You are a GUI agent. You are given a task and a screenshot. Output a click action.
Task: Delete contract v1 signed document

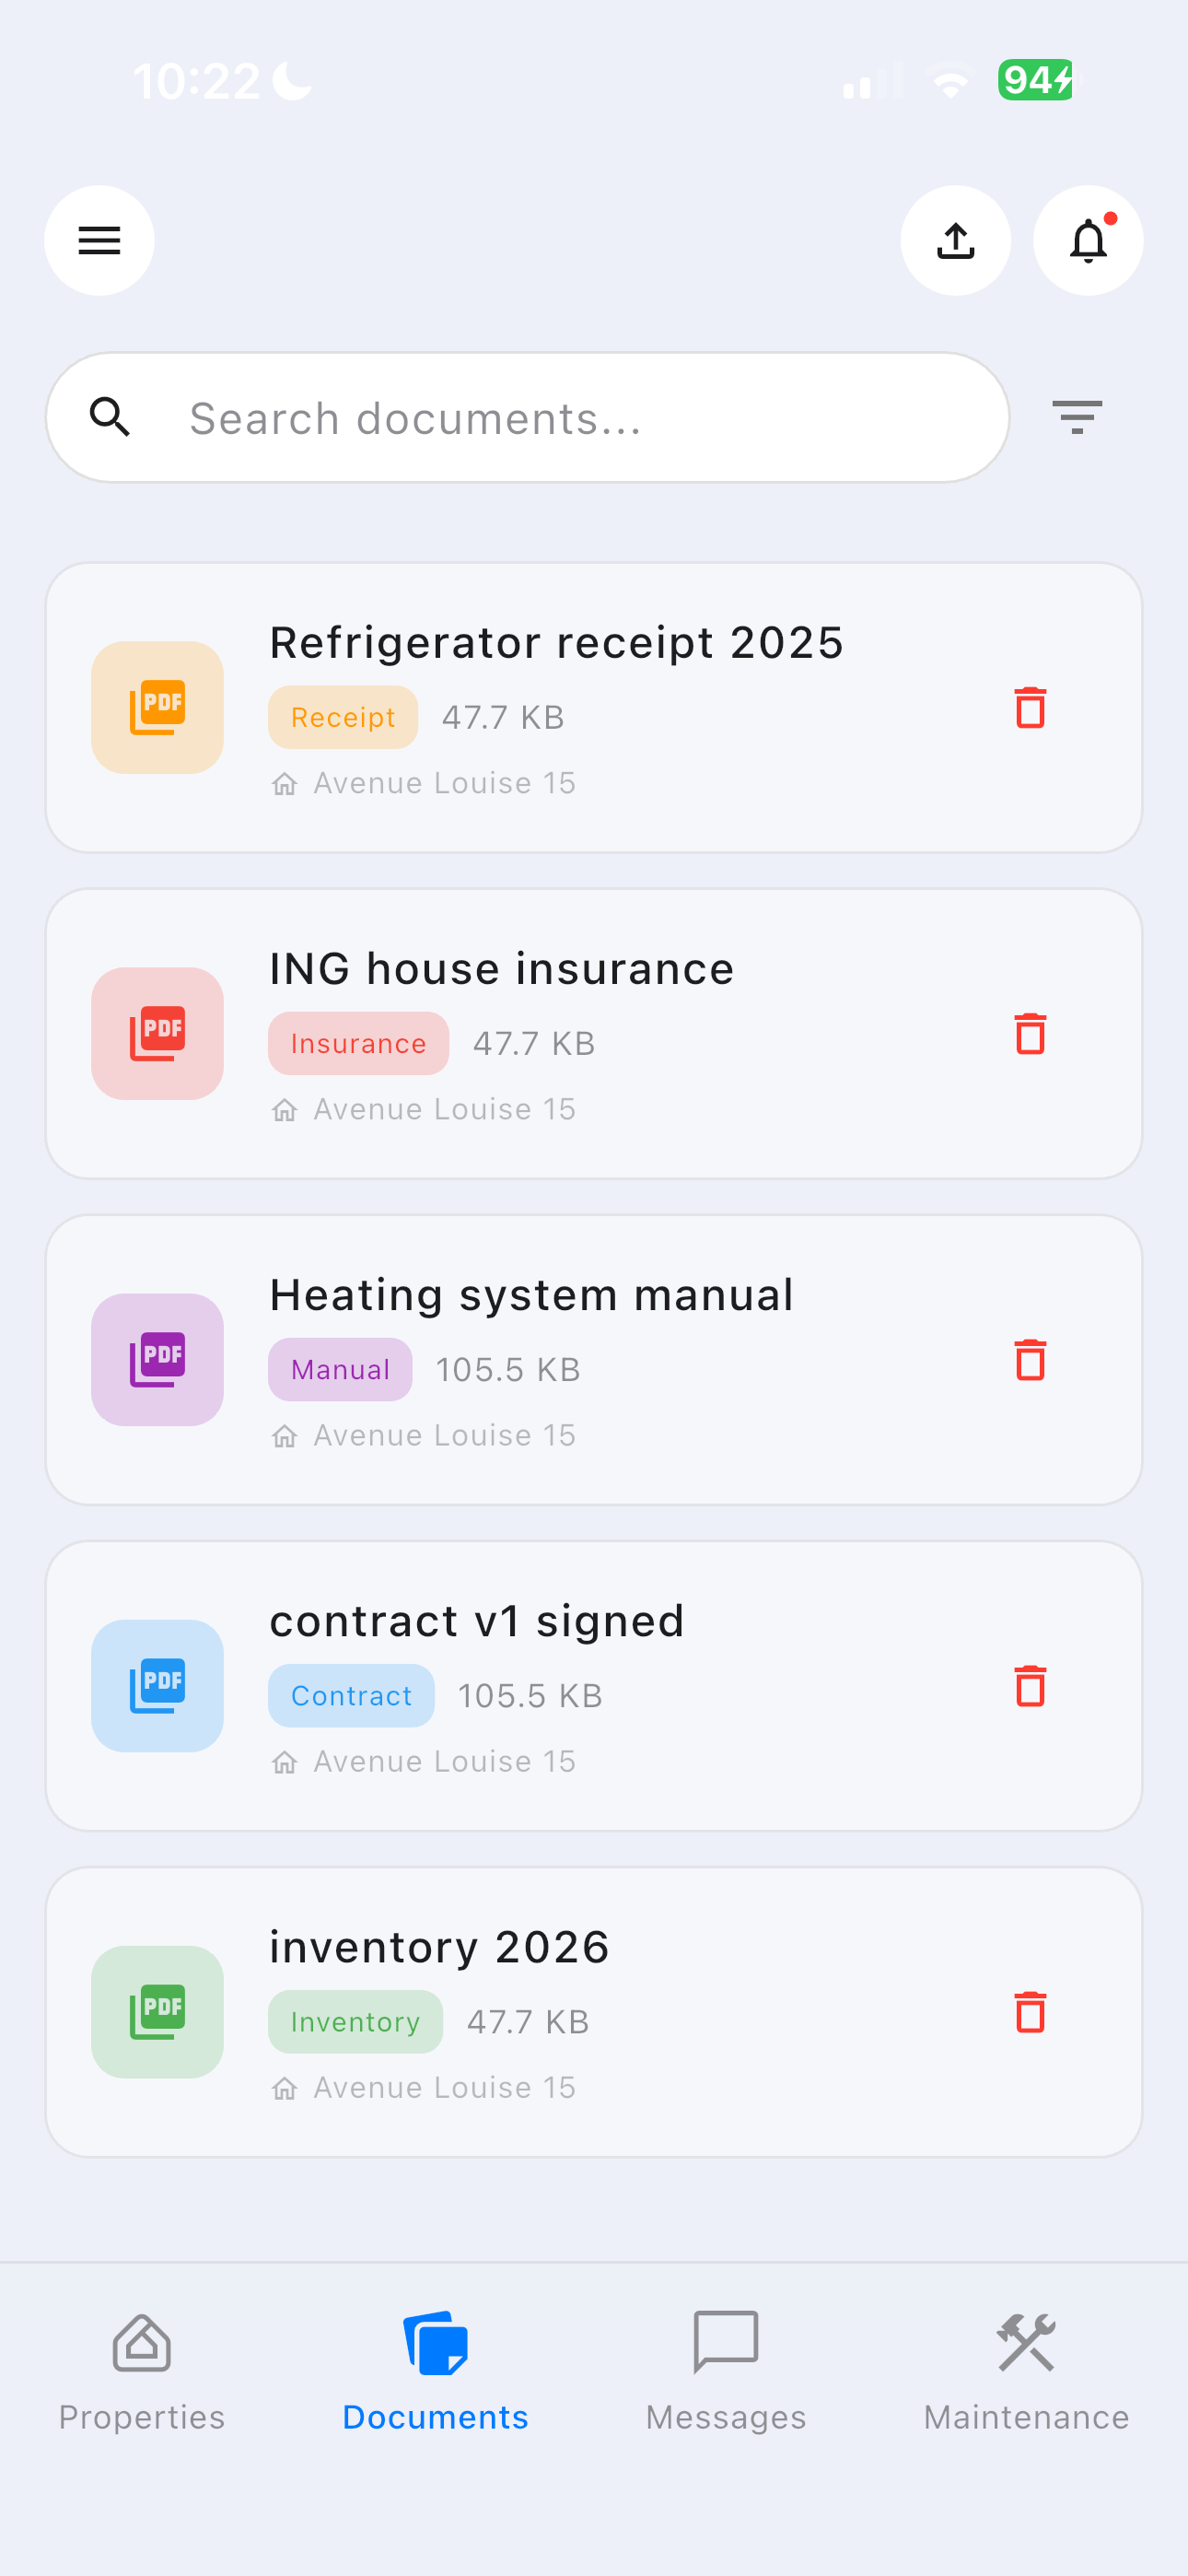[1030, 1686]
